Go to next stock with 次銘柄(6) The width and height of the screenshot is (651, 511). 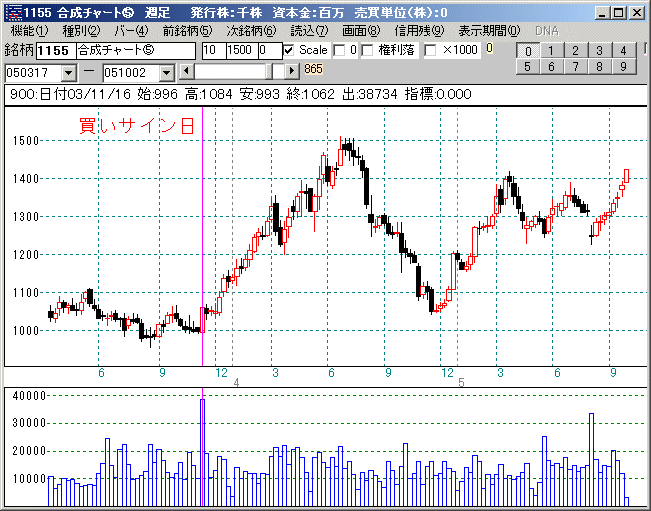coord(252,31)
